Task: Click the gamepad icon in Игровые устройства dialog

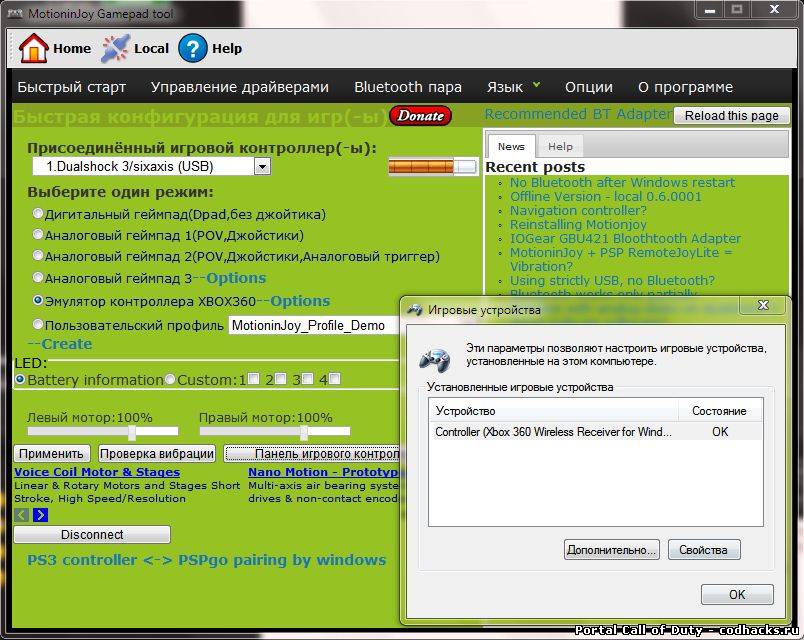Action: 435,359
